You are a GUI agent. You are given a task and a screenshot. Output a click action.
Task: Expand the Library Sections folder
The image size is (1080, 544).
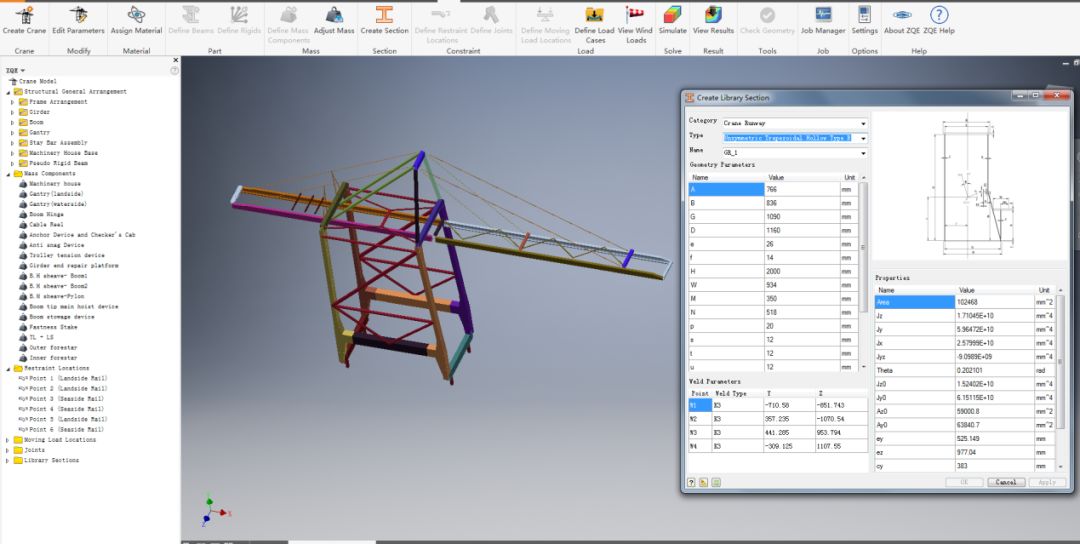tap(7, 460)
